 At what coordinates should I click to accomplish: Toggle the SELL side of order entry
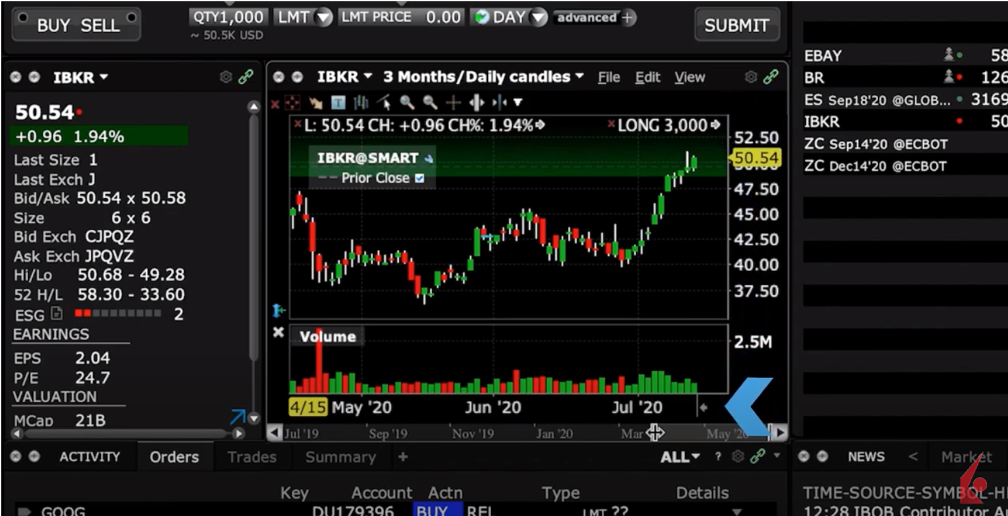coord(100,25)
